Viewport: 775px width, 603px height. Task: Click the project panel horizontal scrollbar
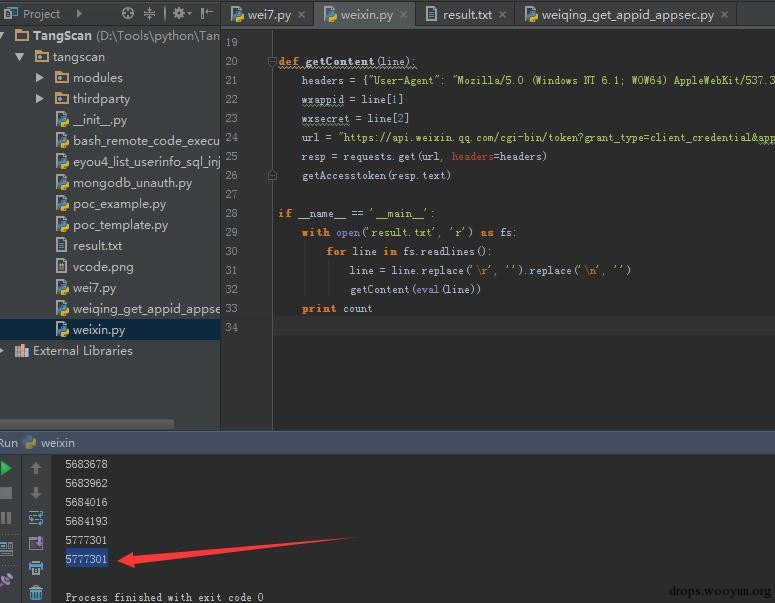click(86, 424)
